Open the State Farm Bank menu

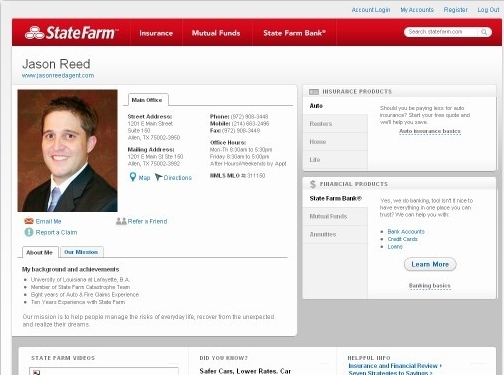(x=294, y=33)
